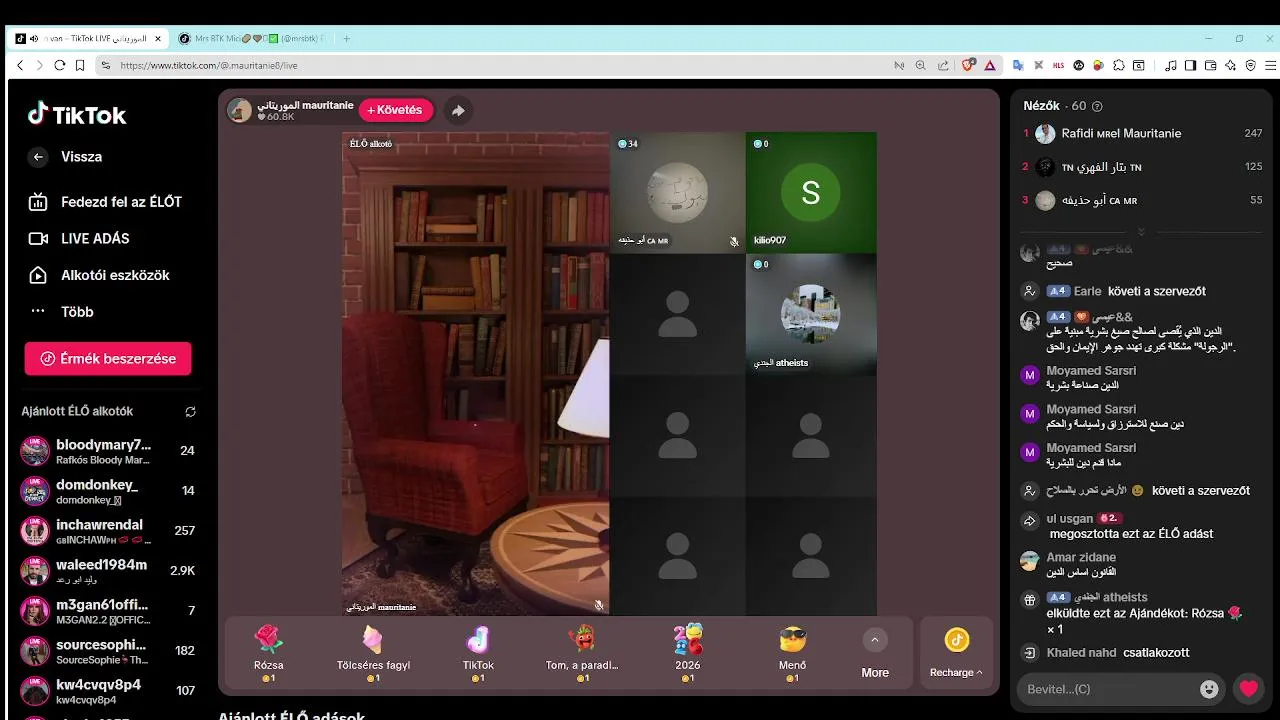Open Nézők info help icon
The image size is (1280, 720).
(x=1097, y=106)
